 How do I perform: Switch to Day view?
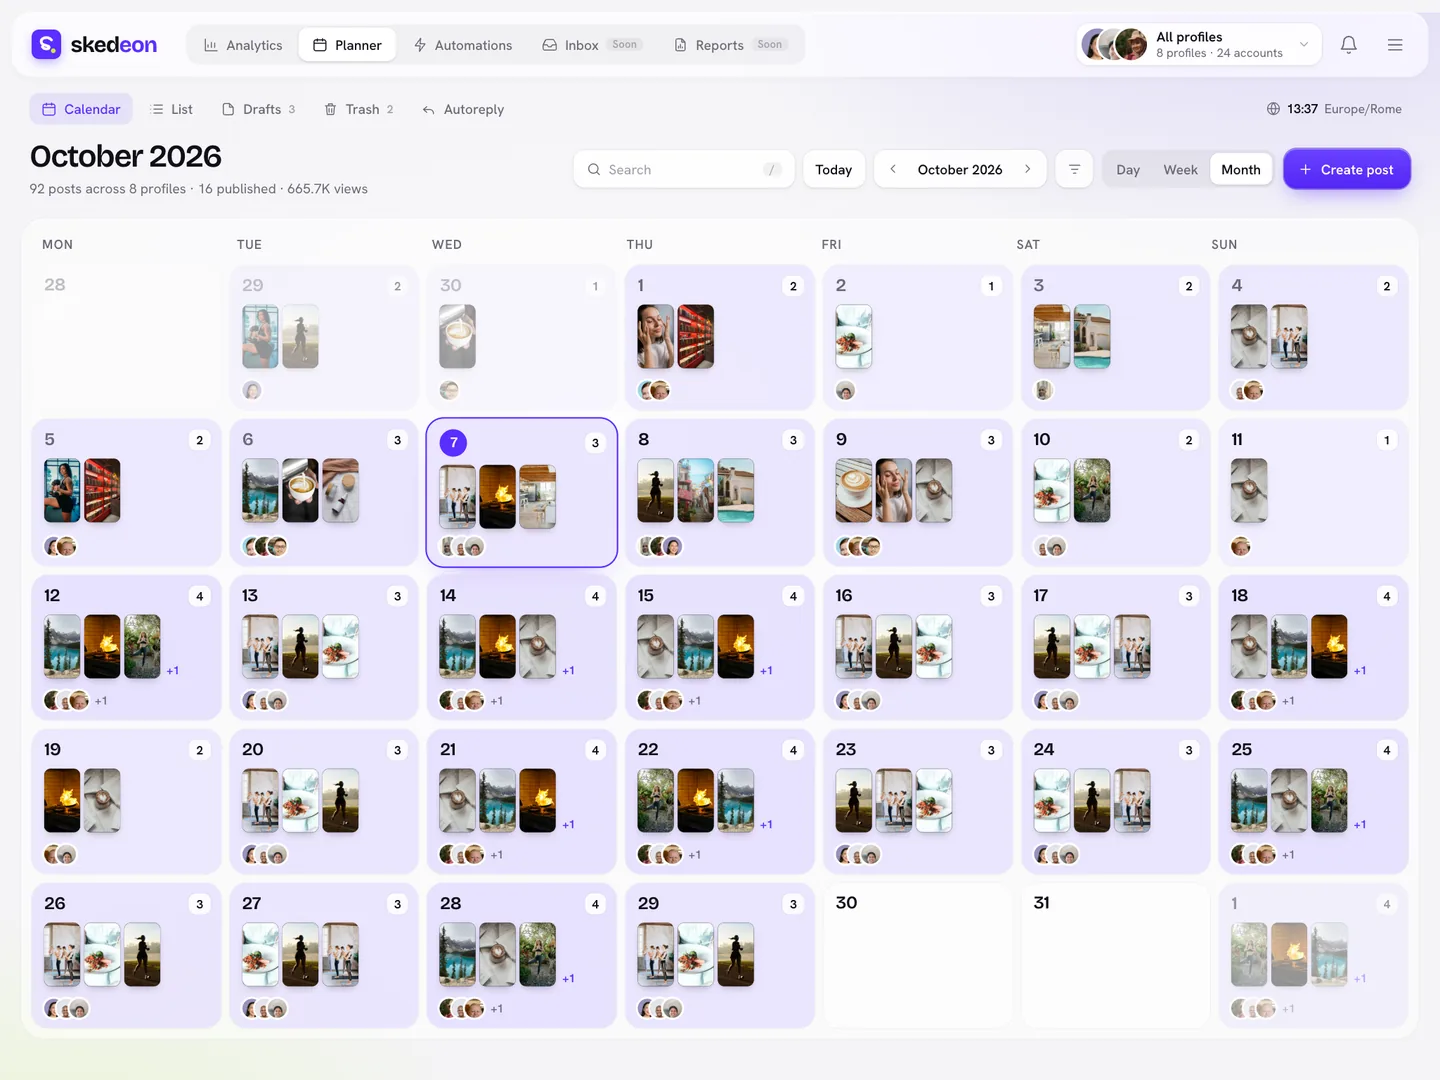click(1128, 169)
